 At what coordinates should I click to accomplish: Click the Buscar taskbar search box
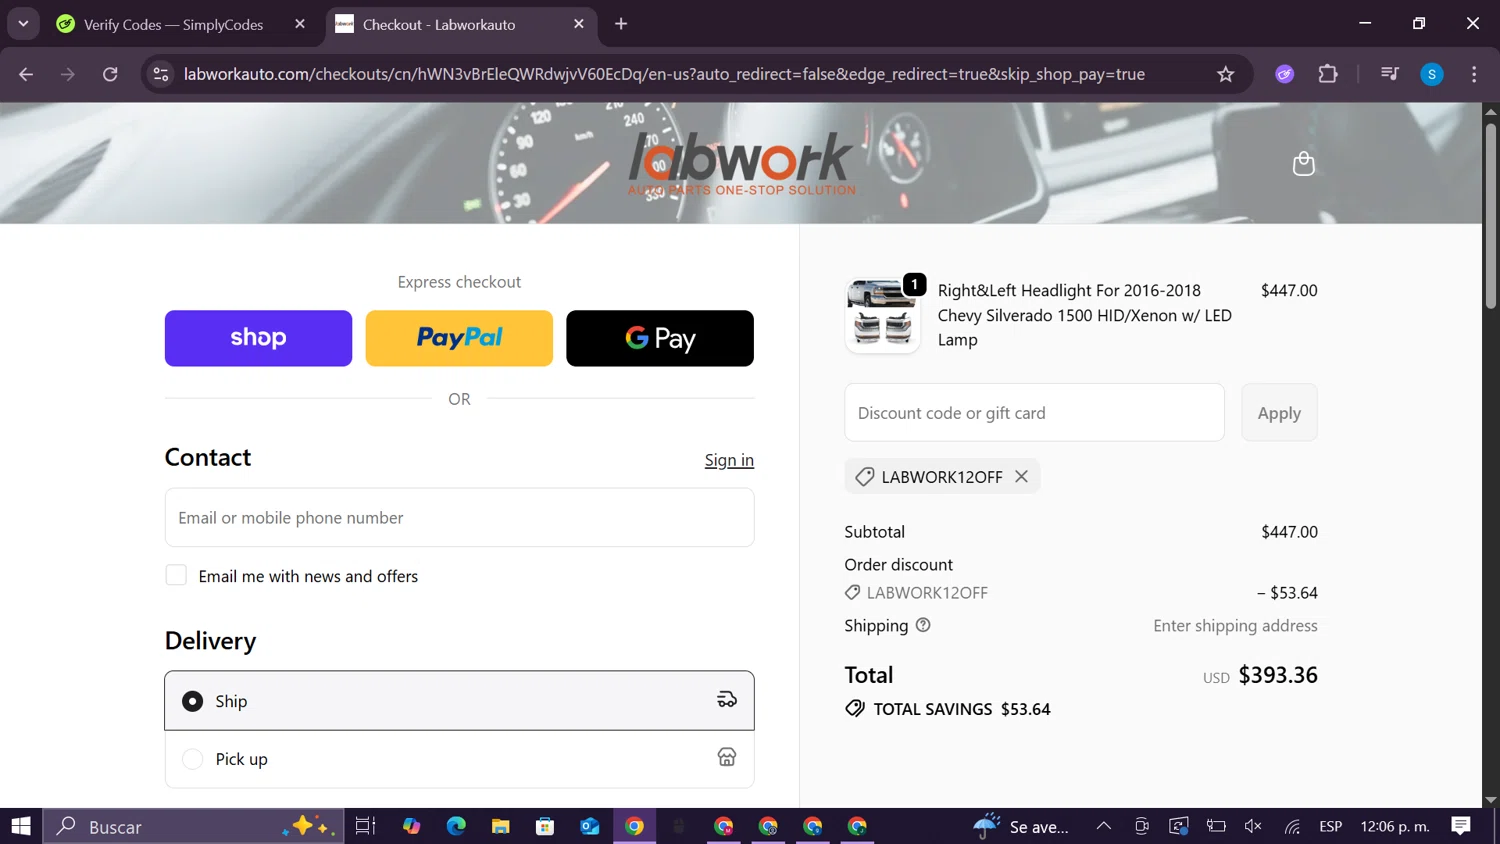193,826
